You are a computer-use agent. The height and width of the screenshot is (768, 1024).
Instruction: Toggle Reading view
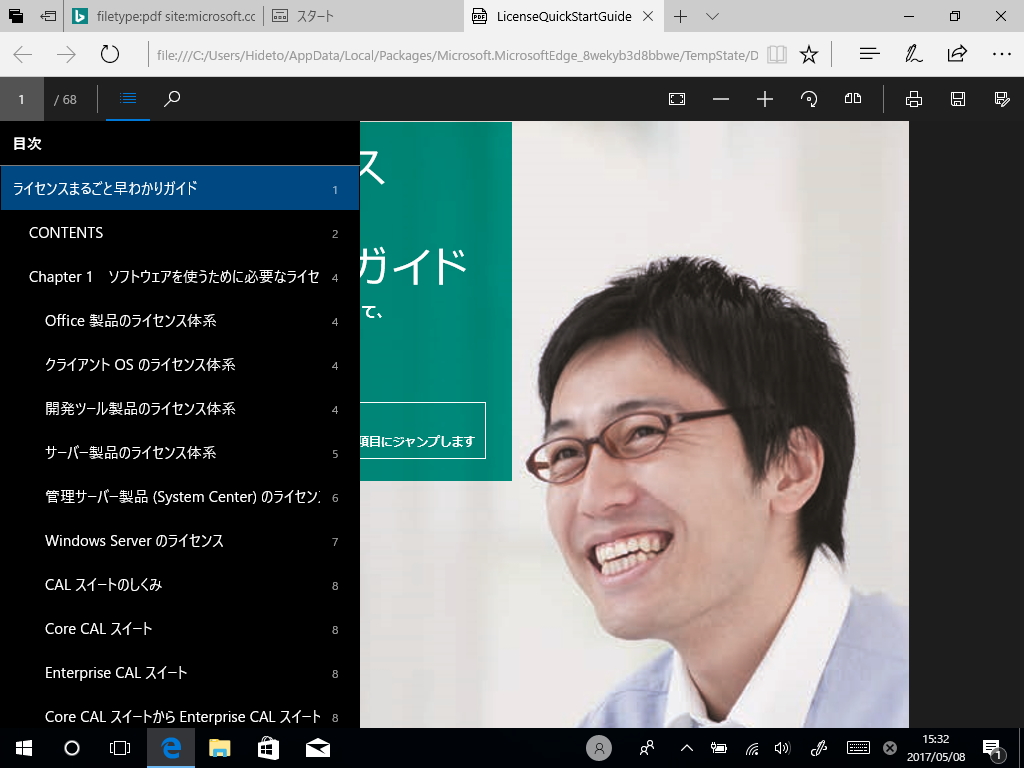[777, 55]
